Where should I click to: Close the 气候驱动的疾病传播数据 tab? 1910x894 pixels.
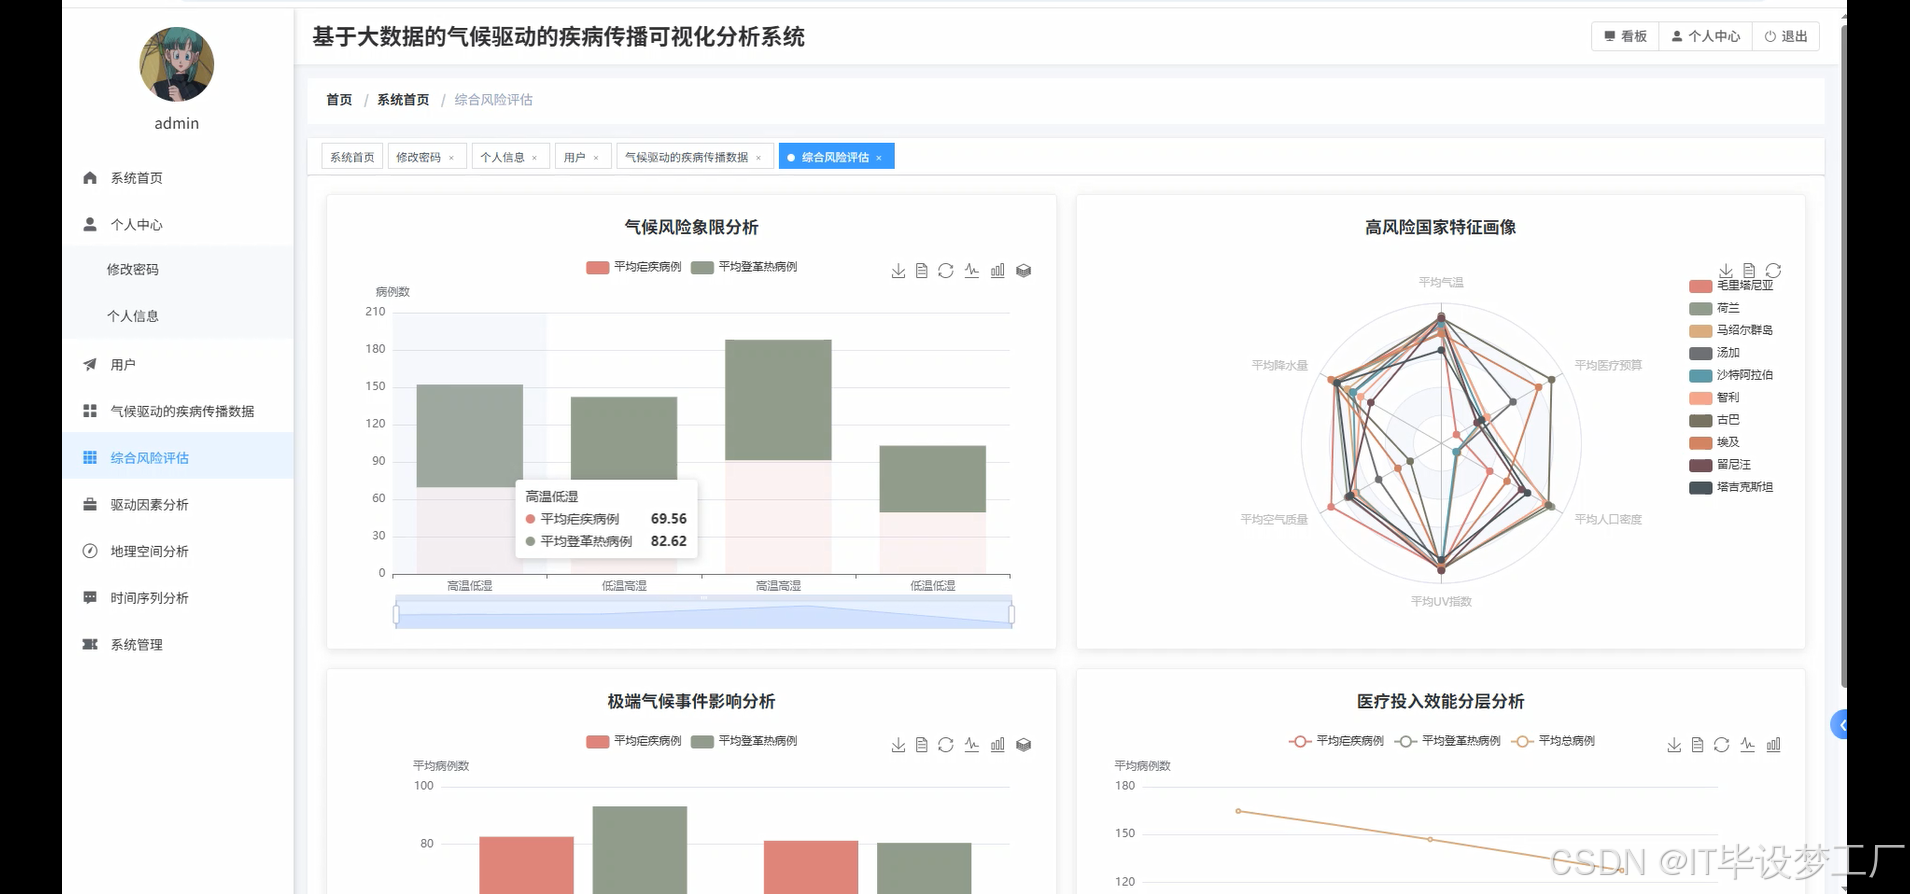click(758, 158)
